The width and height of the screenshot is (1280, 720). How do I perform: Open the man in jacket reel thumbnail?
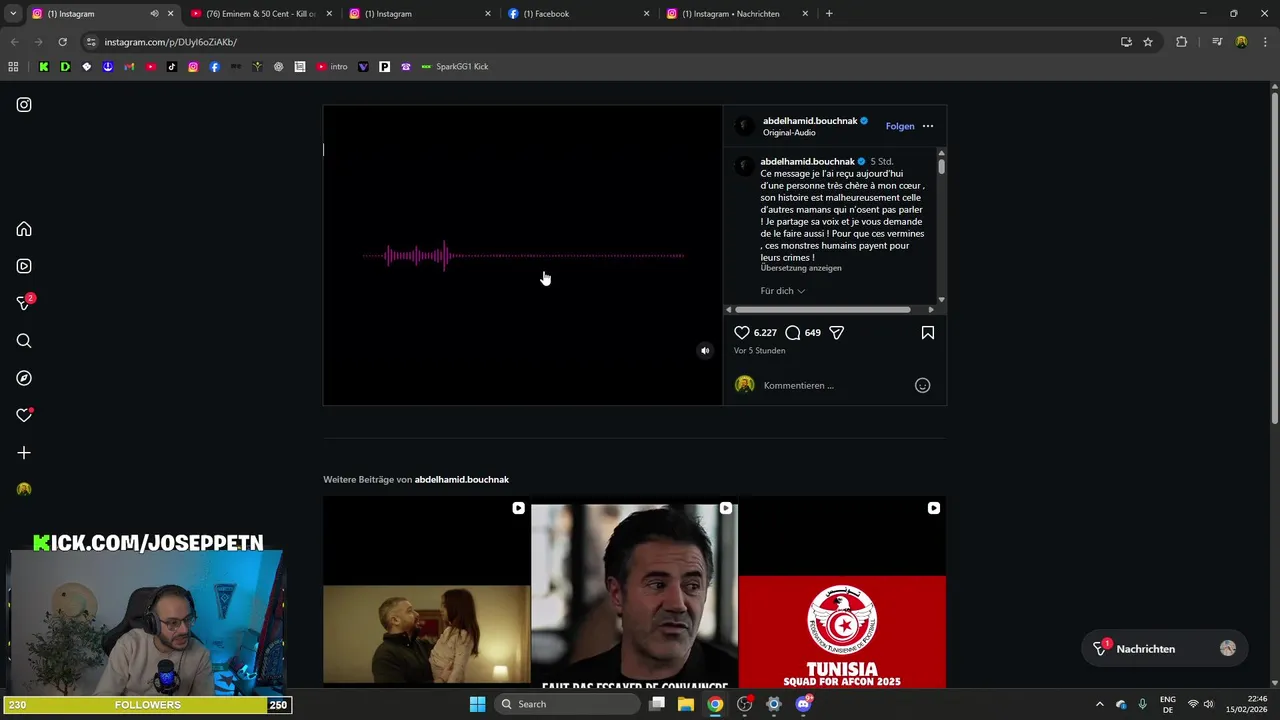tap(634, 592)
